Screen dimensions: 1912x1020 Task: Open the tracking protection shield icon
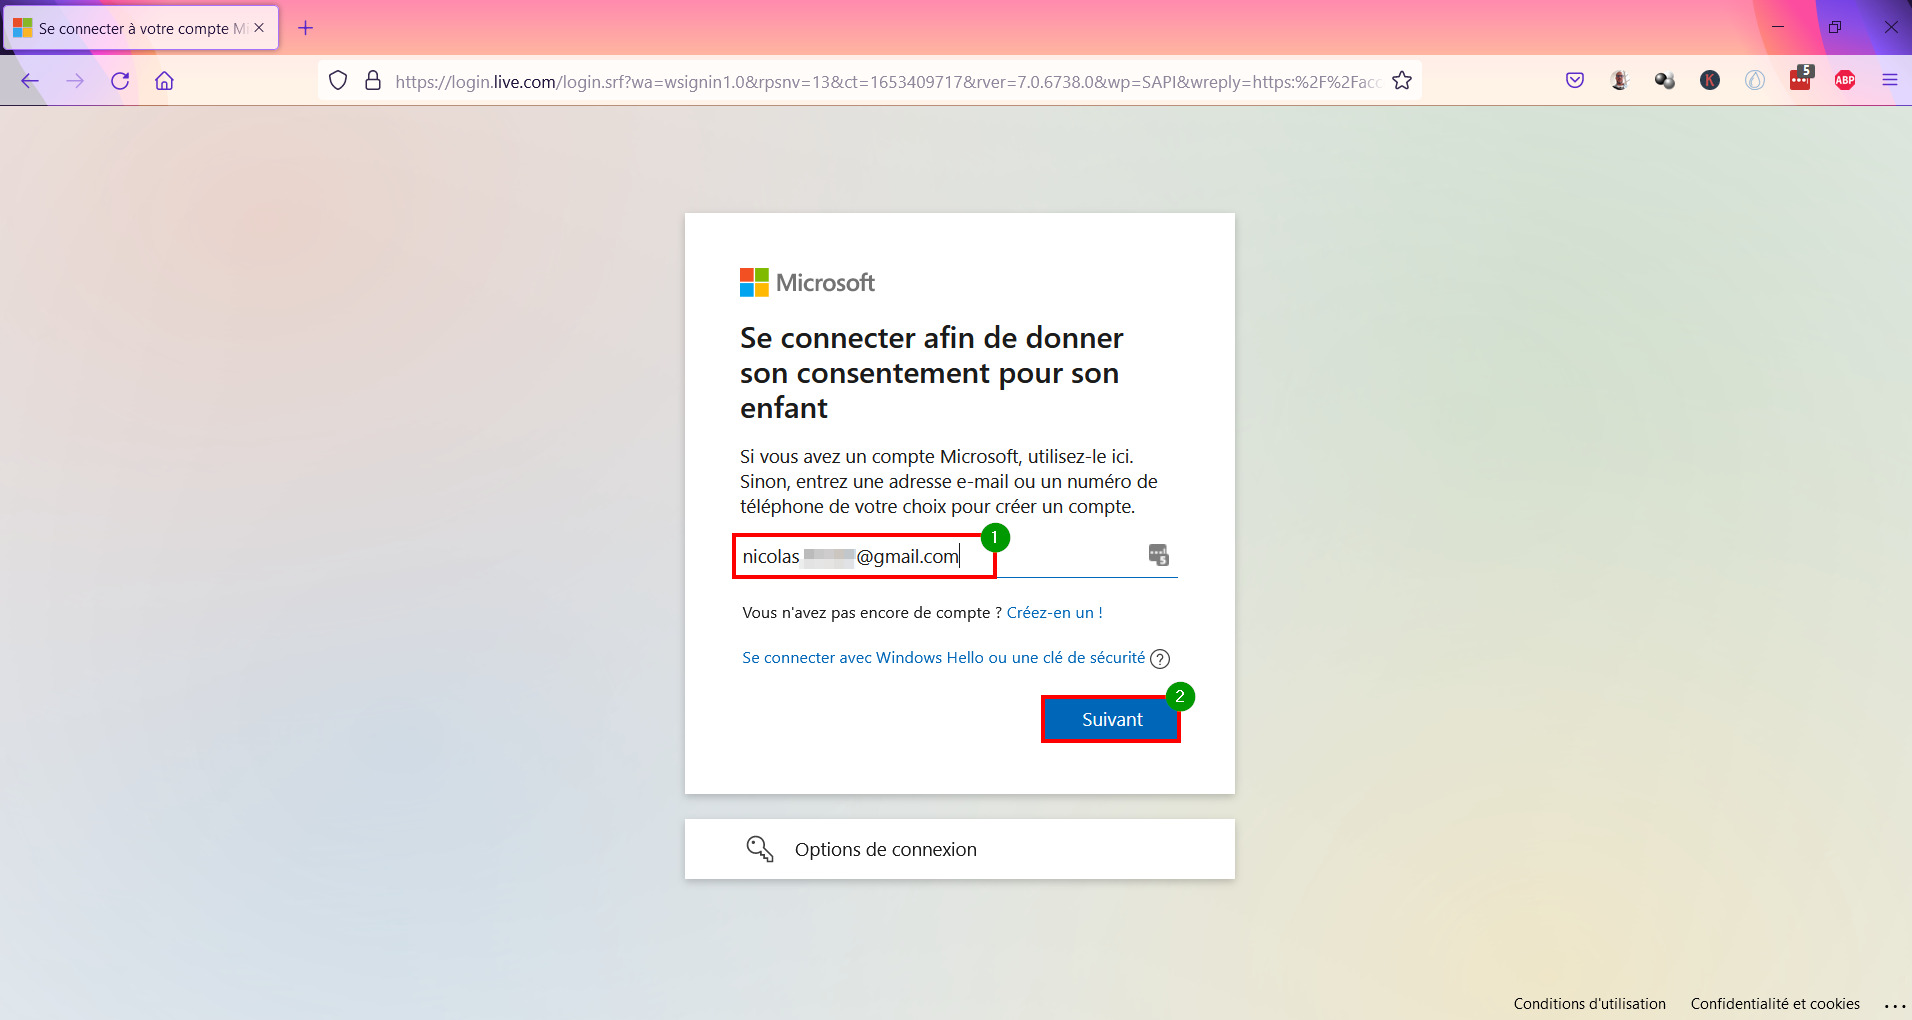click(338, 81)
